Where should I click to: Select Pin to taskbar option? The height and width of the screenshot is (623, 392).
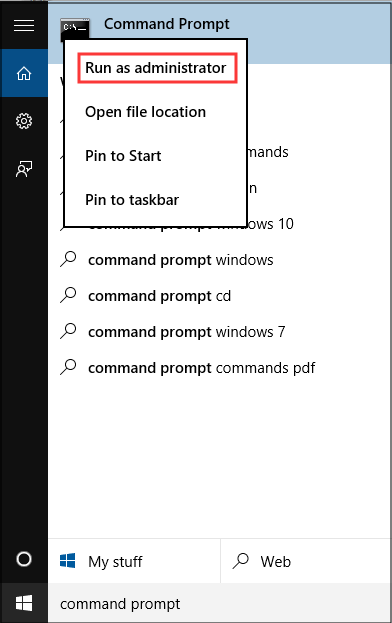click(x=132, y=200)
